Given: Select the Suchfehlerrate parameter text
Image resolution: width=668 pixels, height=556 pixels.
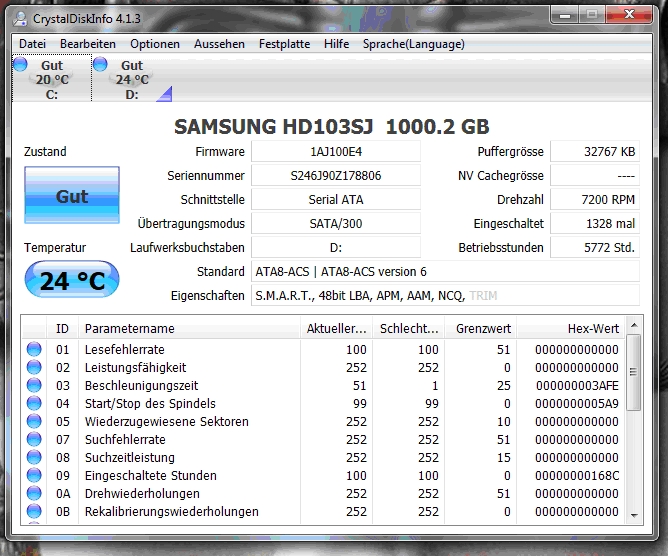Looking at the screenshot, I should coord(125,439).
